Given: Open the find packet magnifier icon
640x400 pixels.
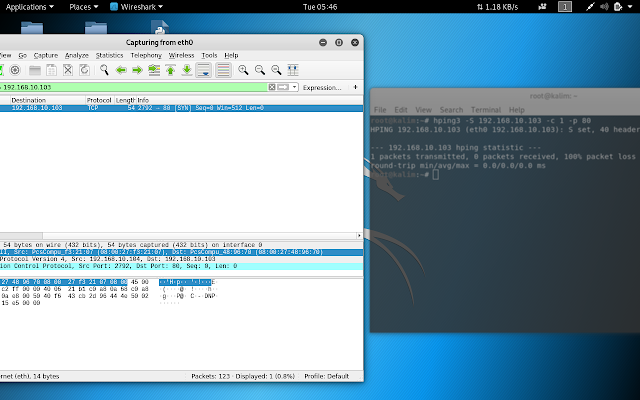Looking at the screenshot, I should coord(104,70).
